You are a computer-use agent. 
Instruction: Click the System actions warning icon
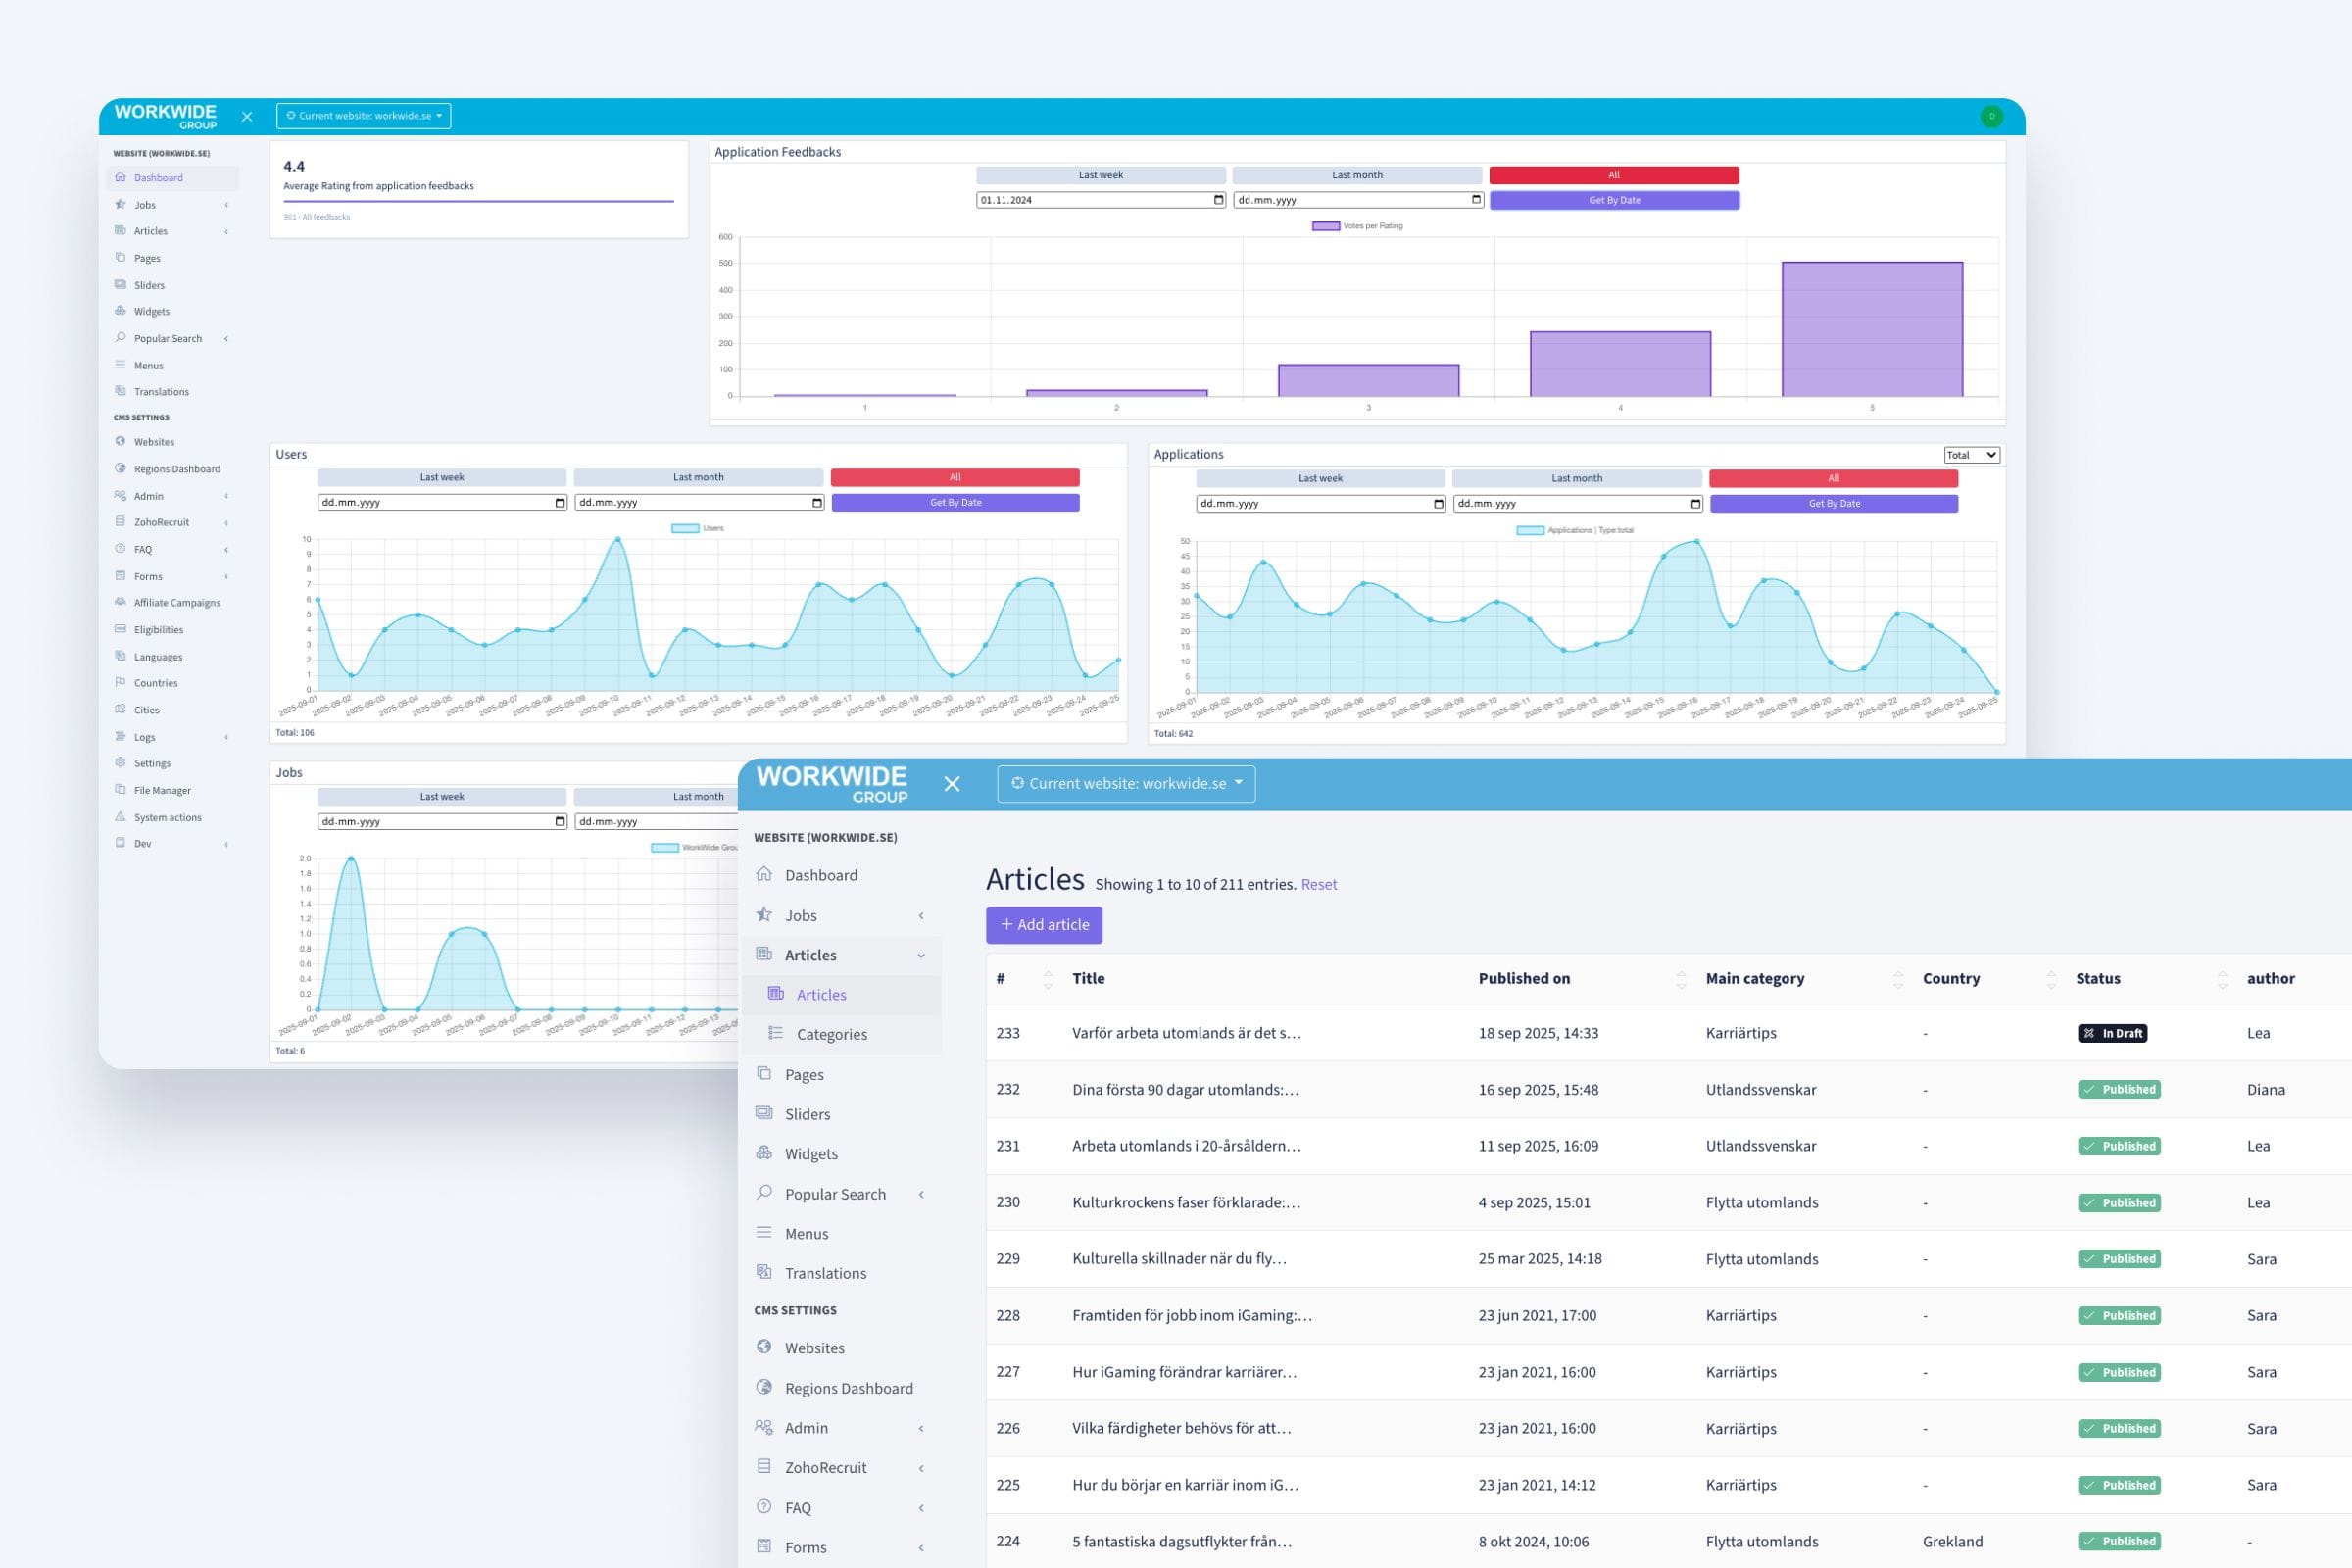click(122, 817)
